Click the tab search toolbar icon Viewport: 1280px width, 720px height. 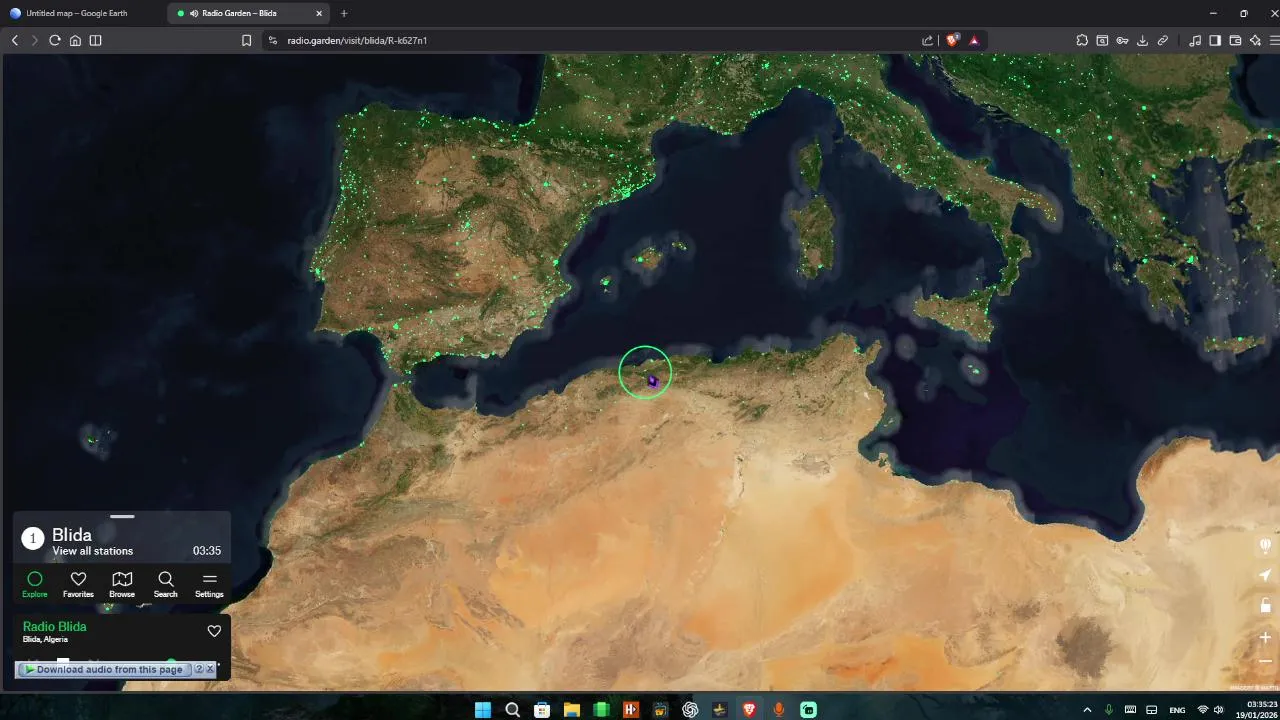[1102, 40]
